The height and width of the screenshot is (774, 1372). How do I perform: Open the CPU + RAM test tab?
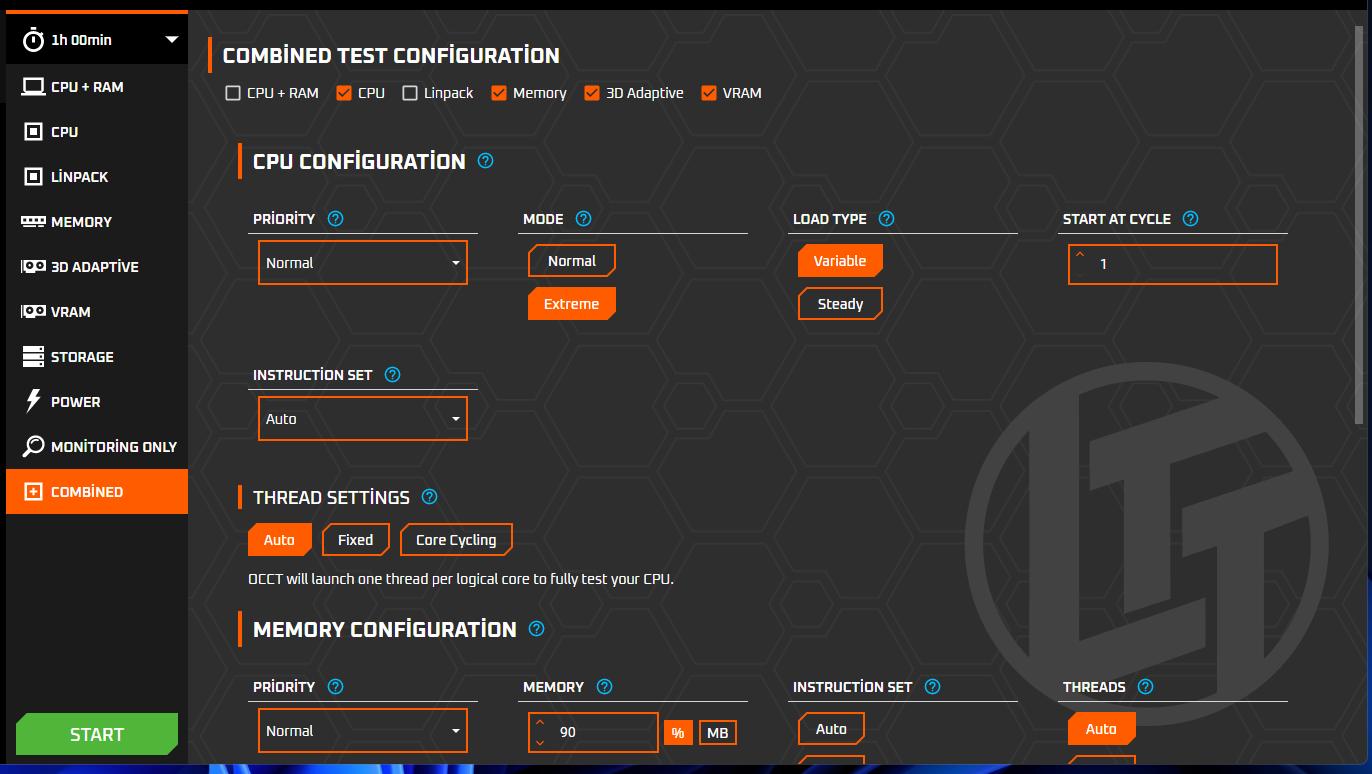tap(97, 87)
